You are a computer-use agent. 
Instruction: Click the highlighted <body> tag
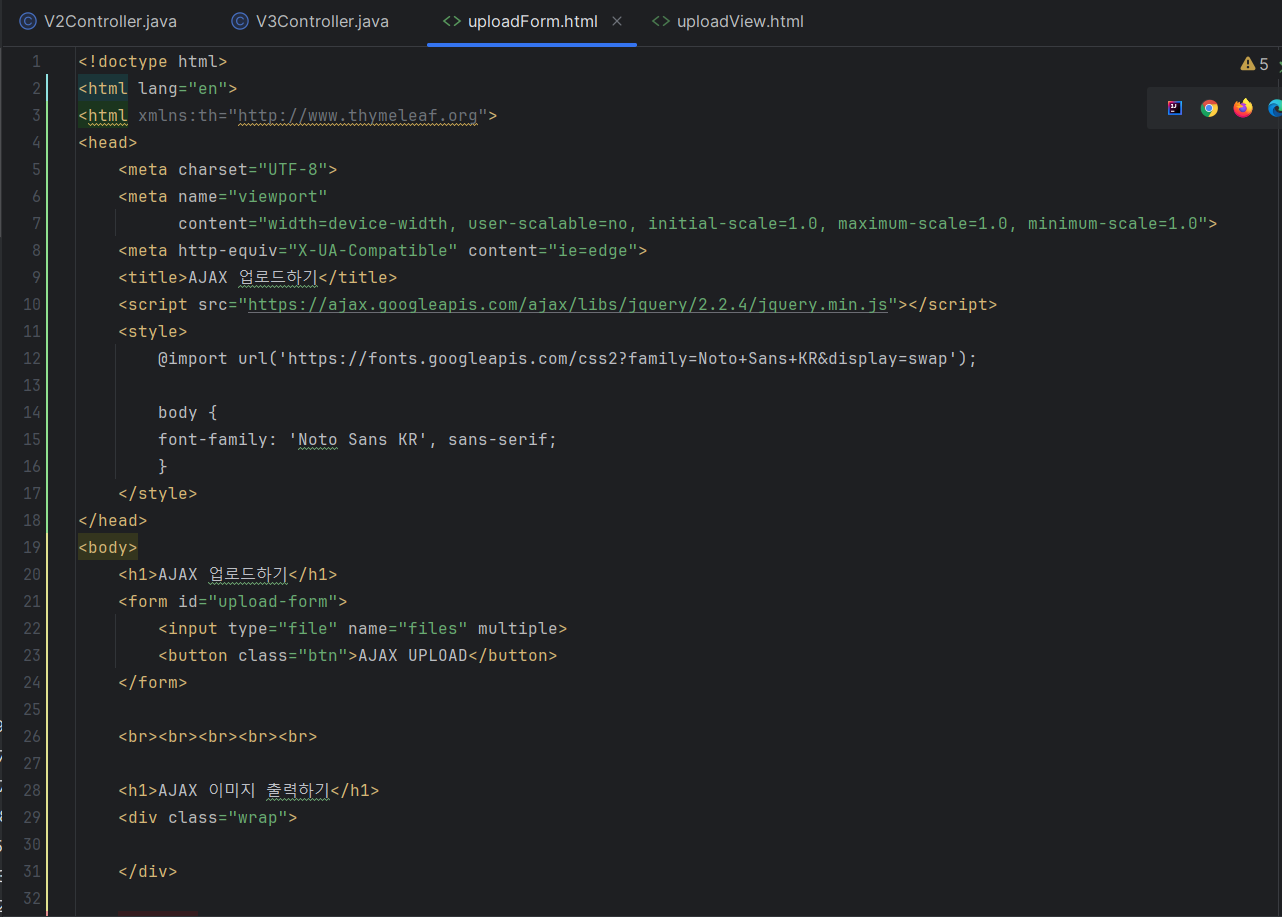108,548
